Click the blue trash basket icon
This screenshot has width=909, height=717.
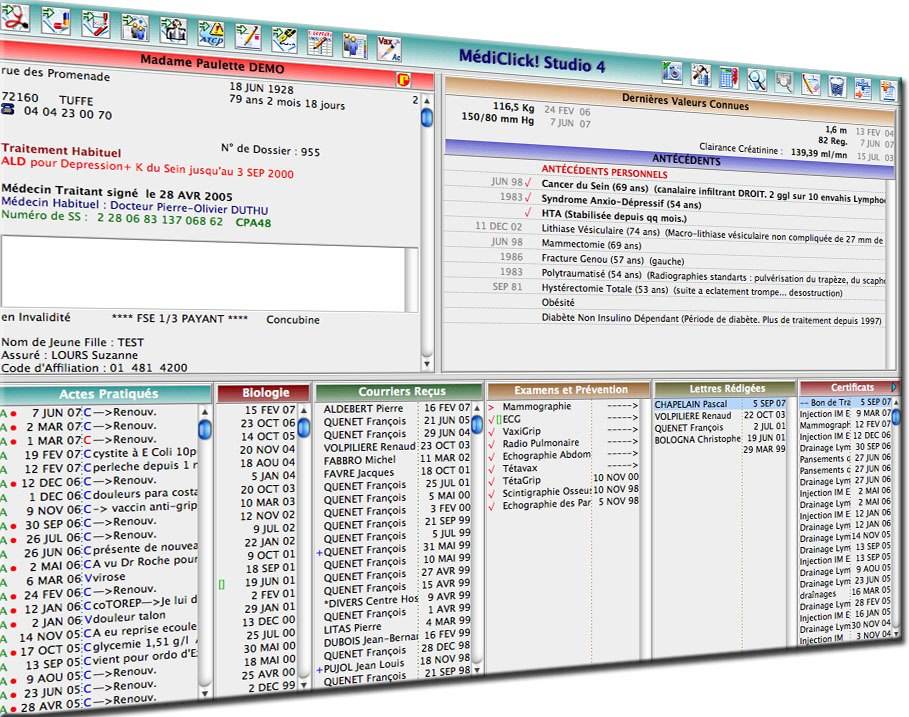click(x=837, y=87)
